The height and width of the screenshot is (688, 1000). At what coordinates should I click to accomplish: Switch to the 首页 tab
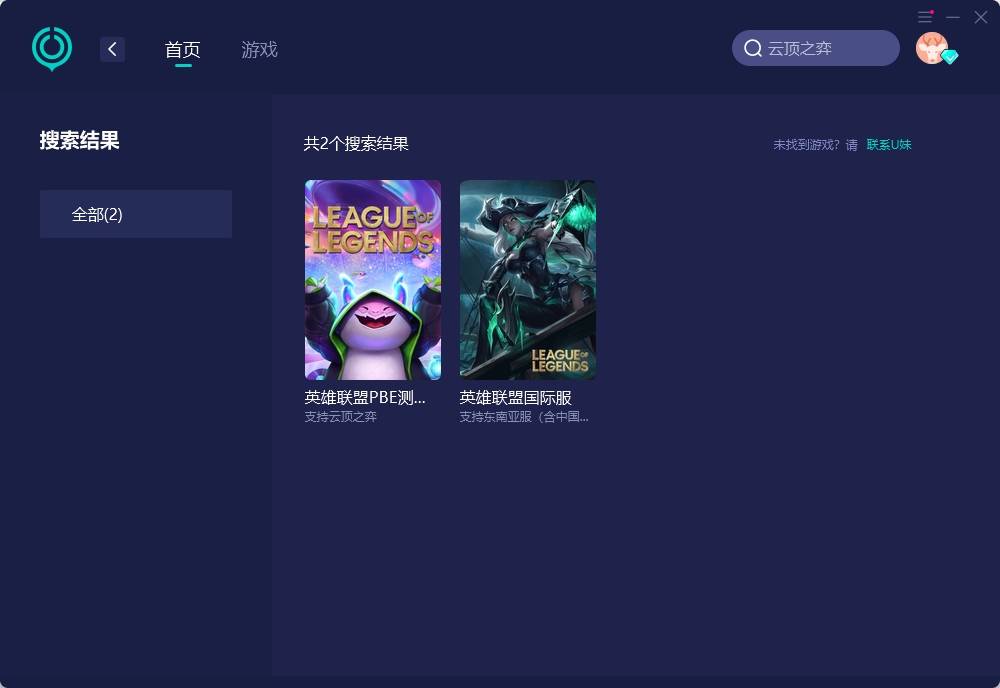(x=182, y=49)
